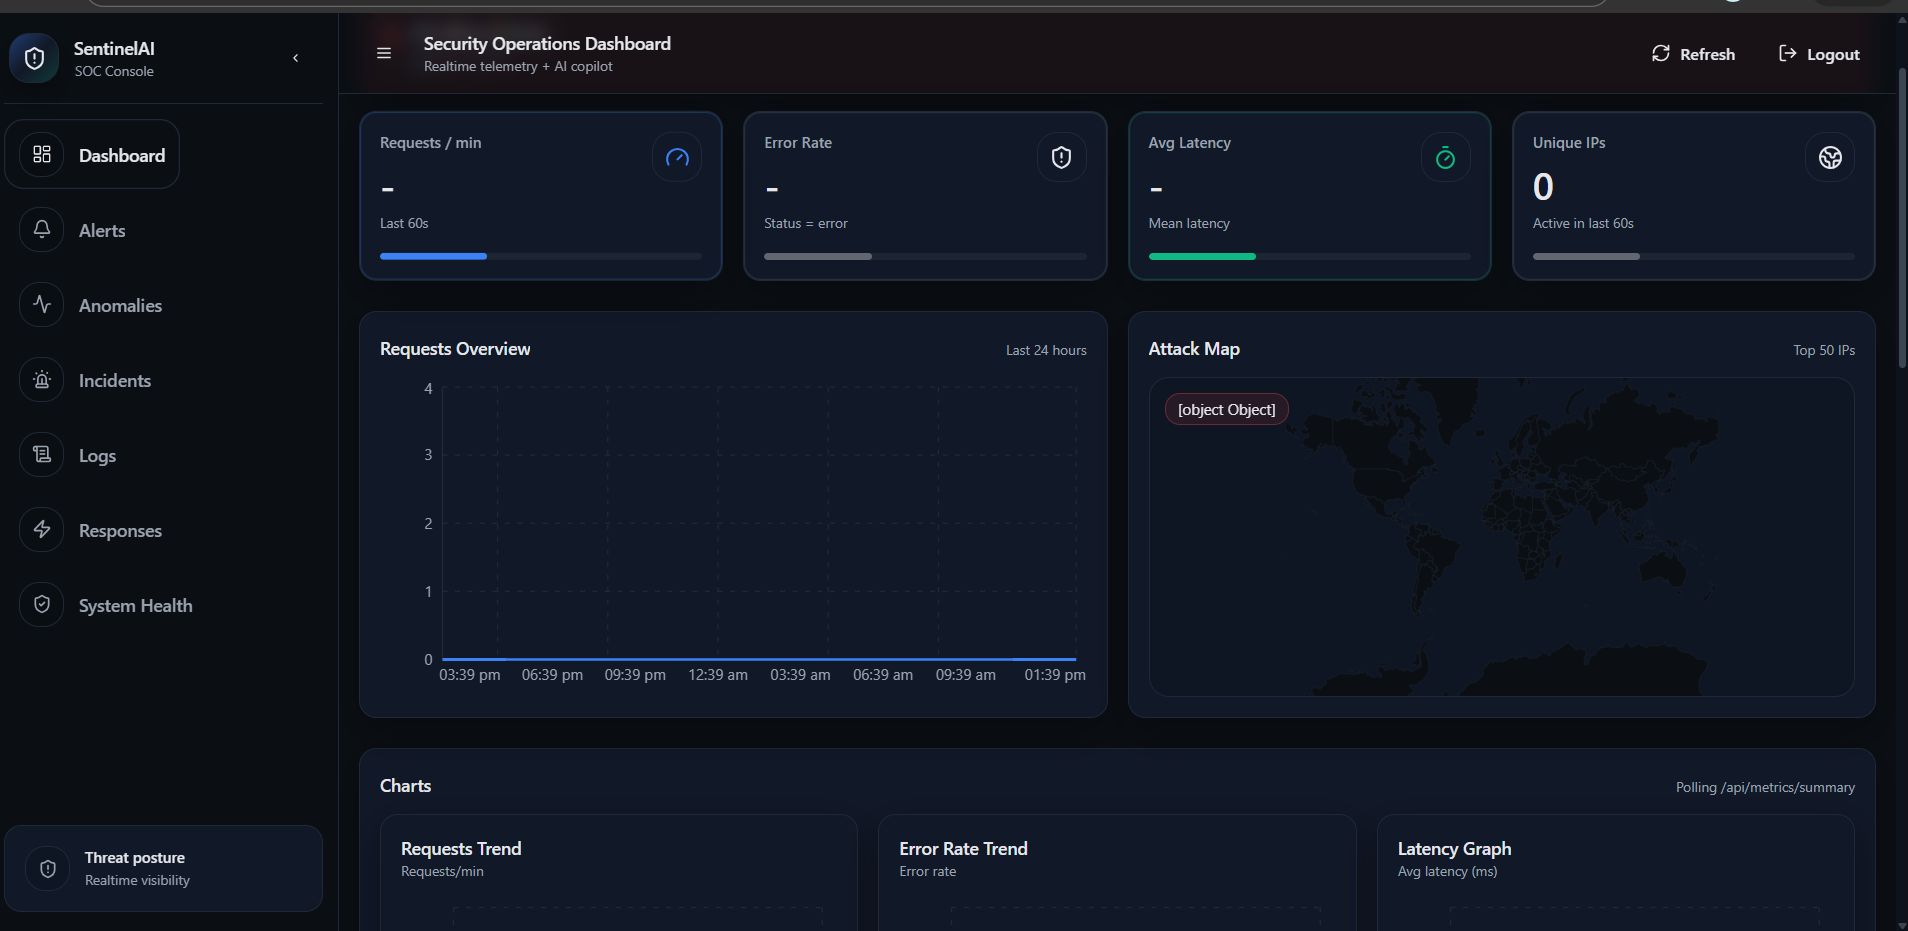Viewport: 1908px width, 931px height.
Task: Click the blue Requests per min progress bar
Action: pos(434,257)
